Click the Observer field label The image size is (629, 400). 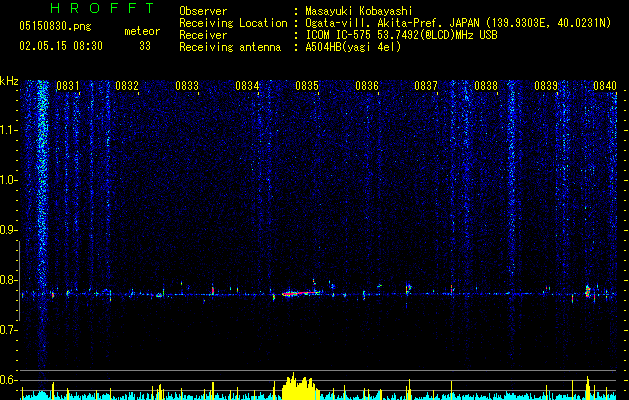click(203, 11)
